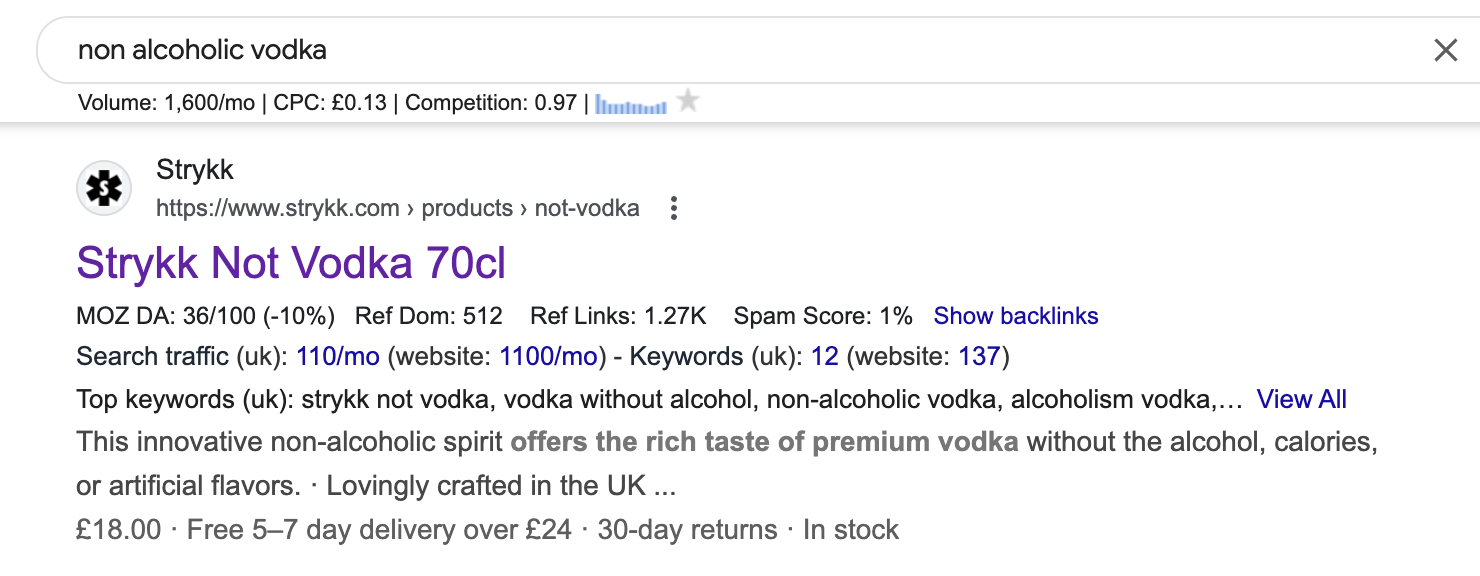Open the 110/mo search traffic link
The image size is (1480, 576).
338,357
